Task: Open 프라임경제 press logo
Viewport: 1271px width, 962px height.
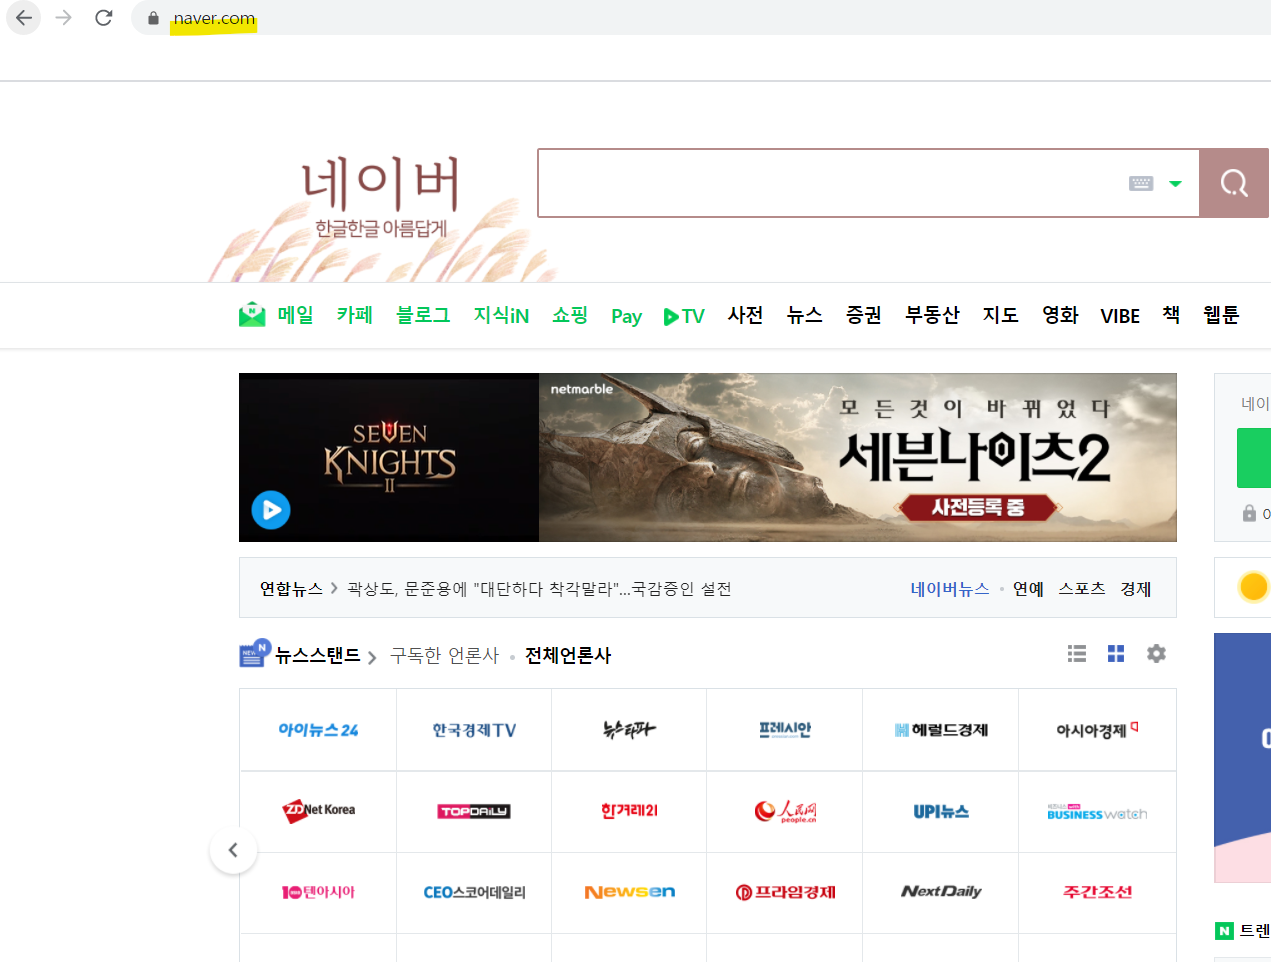Action: tap(785, 892)
